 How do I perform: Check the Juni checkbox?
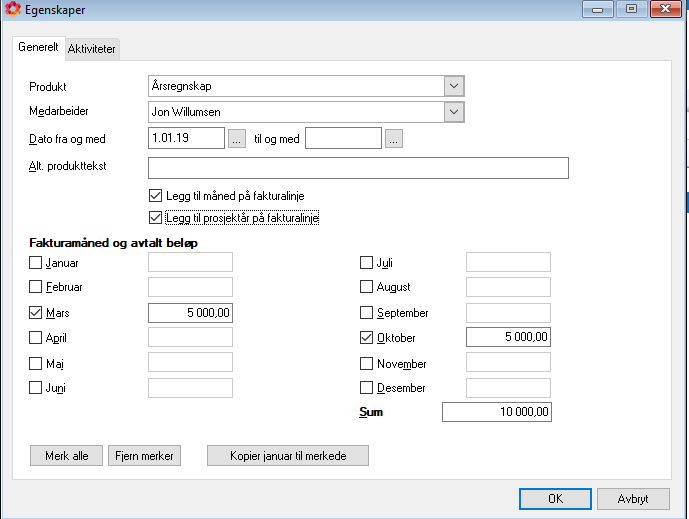[x=35, y=388]
